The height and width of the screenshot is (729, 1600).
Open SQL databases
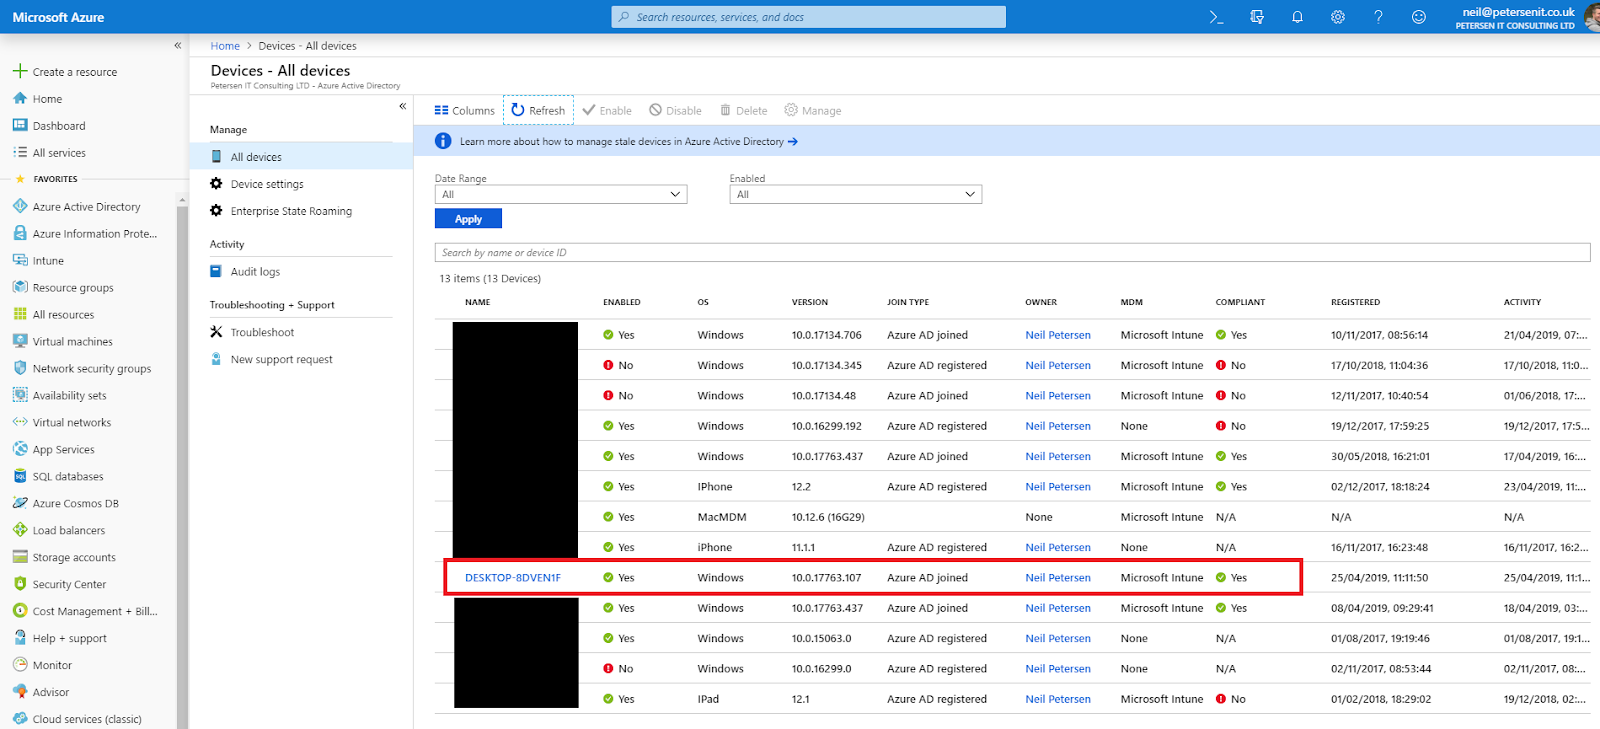point(58,477)
